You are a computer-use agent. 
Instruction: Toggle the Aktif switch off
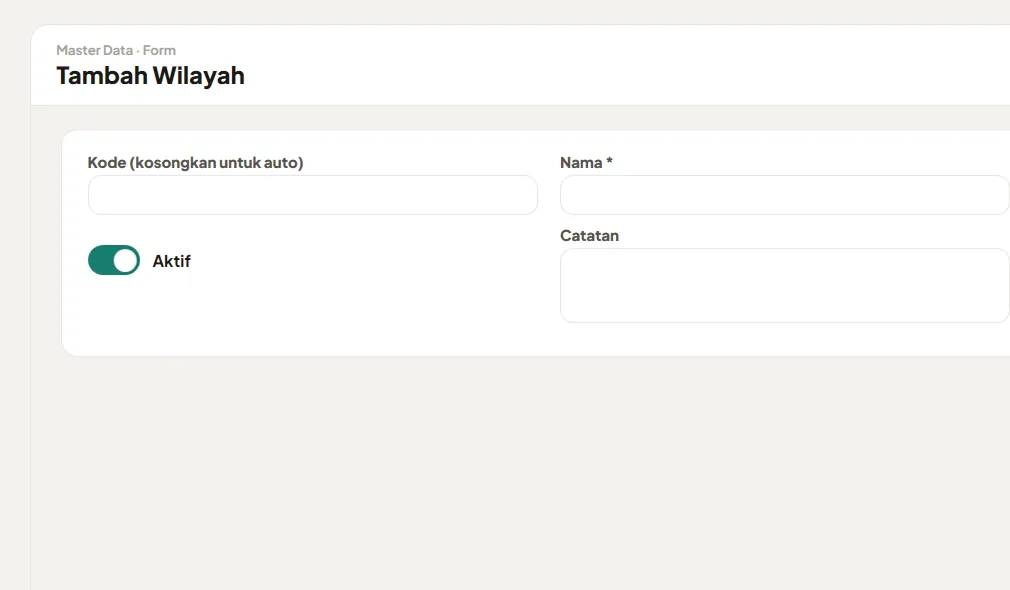tap(114, 260)
